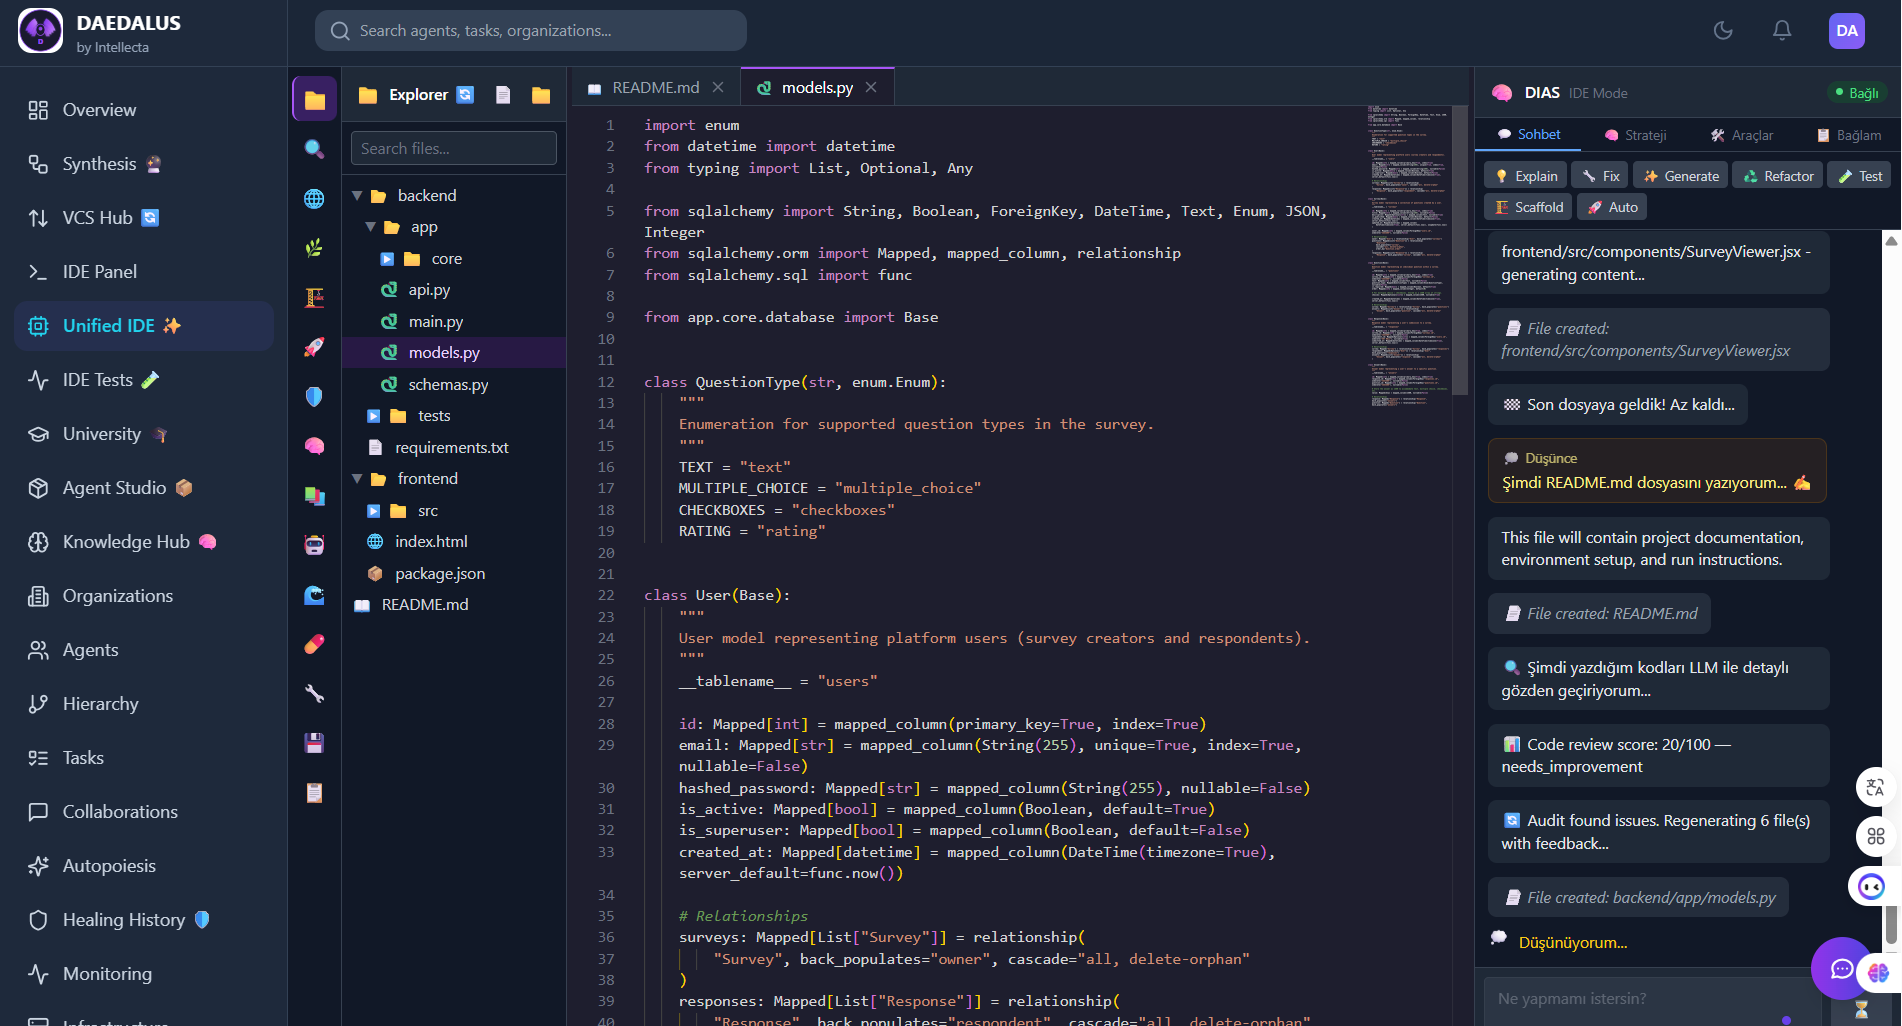This screenshot has height=1026, width=1902.
Task: Open requirements.txt in the file tree
Action: [x=454, y=448]
